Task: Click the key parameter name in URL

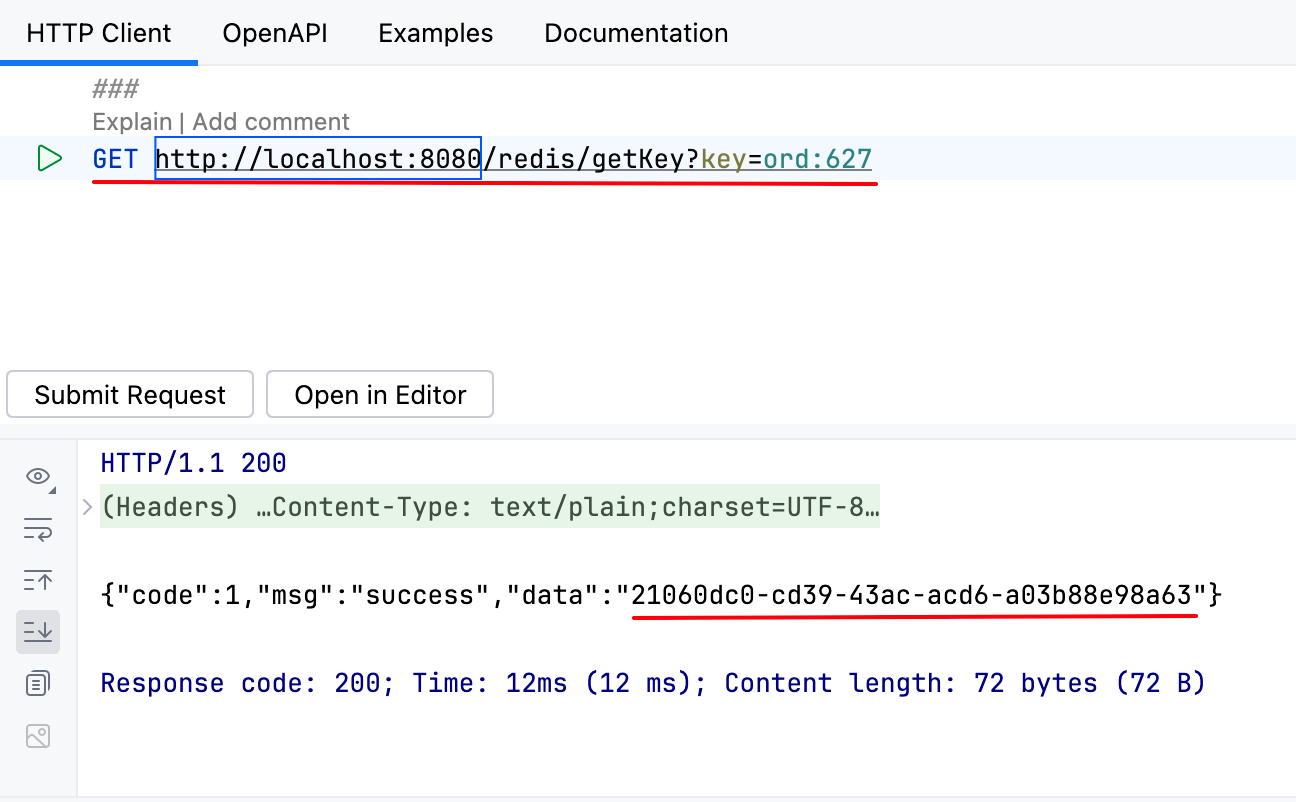Action: click(x=723, y=158)
